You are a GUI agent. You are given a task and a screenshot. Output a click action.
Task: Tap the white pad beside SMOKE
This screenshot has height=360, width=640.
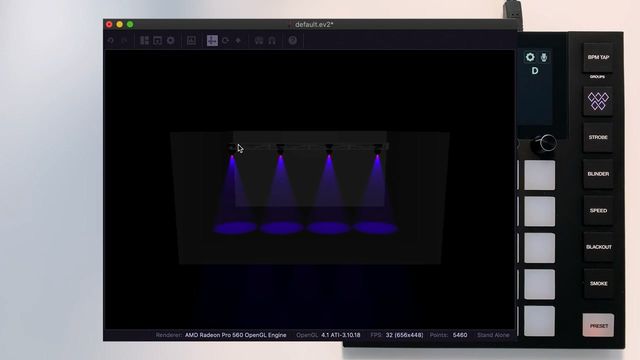click(x=540, y=284)
